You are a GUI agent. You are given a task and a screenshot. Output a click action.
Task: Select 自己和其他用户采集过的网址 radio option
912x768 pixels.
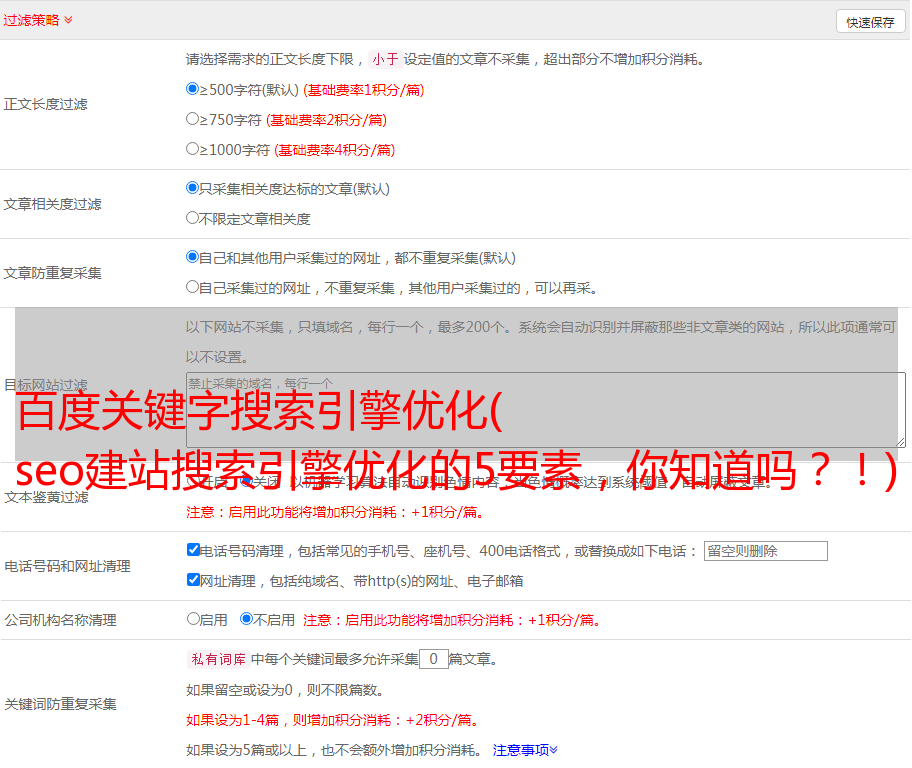click(192, 257)
